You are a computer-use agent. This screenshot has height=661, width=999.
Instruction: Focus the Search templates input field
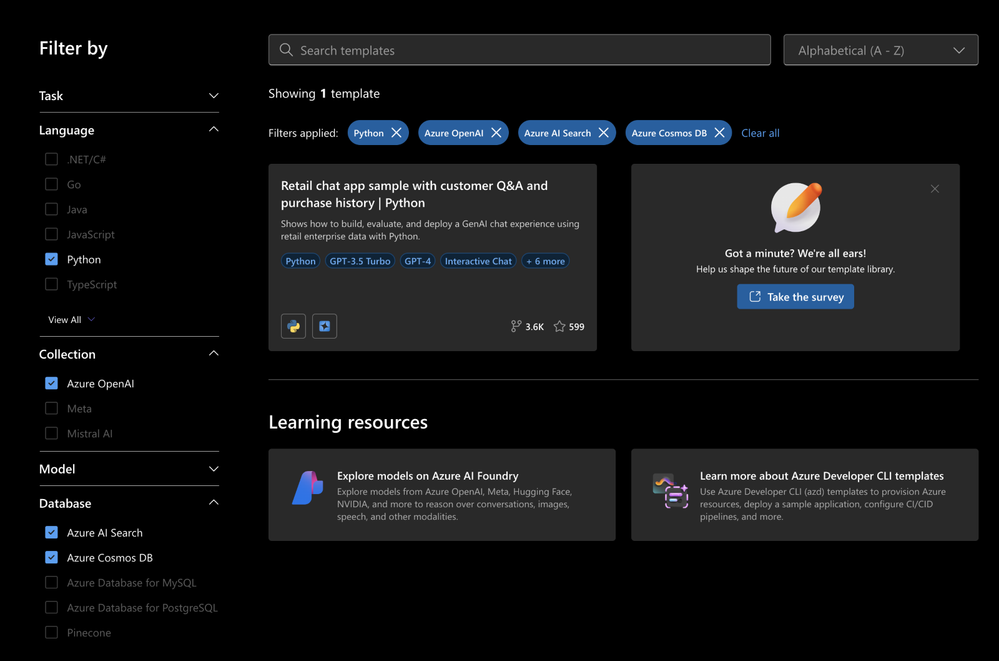[519, 50]
